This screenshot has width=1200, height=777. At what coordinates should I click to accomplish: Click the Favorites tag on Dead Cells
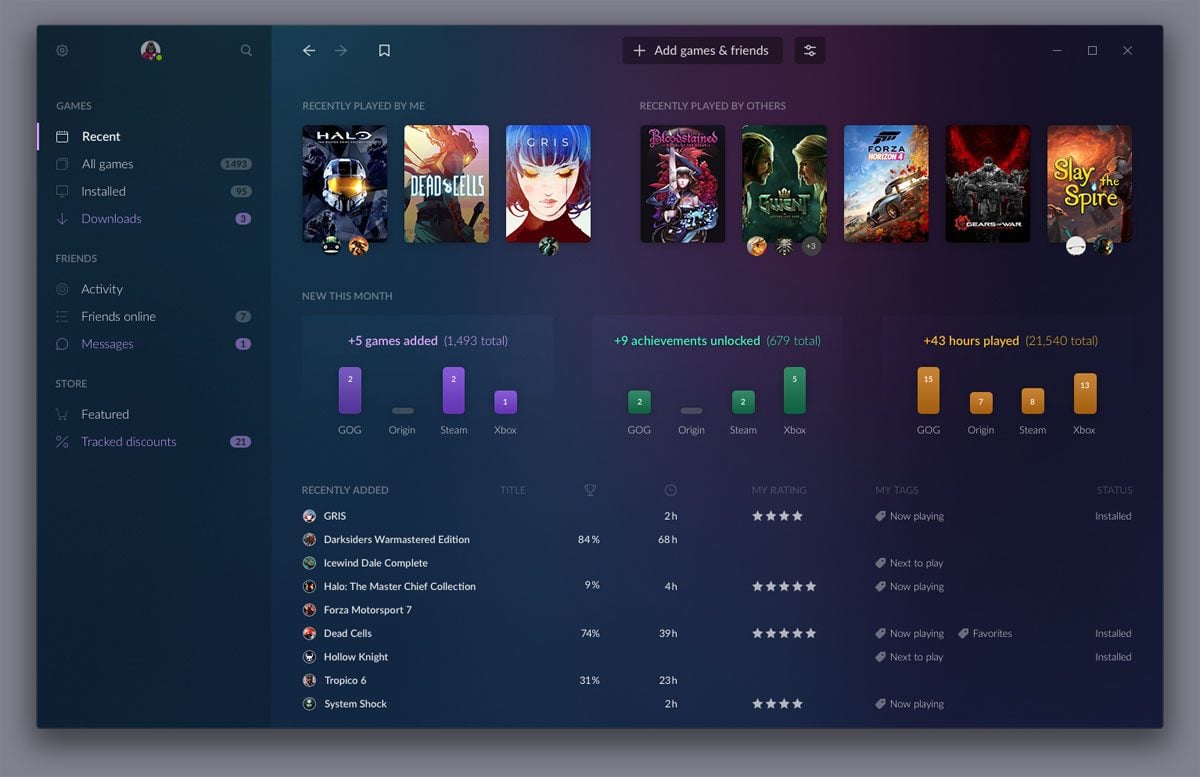[x=985, y=633]
